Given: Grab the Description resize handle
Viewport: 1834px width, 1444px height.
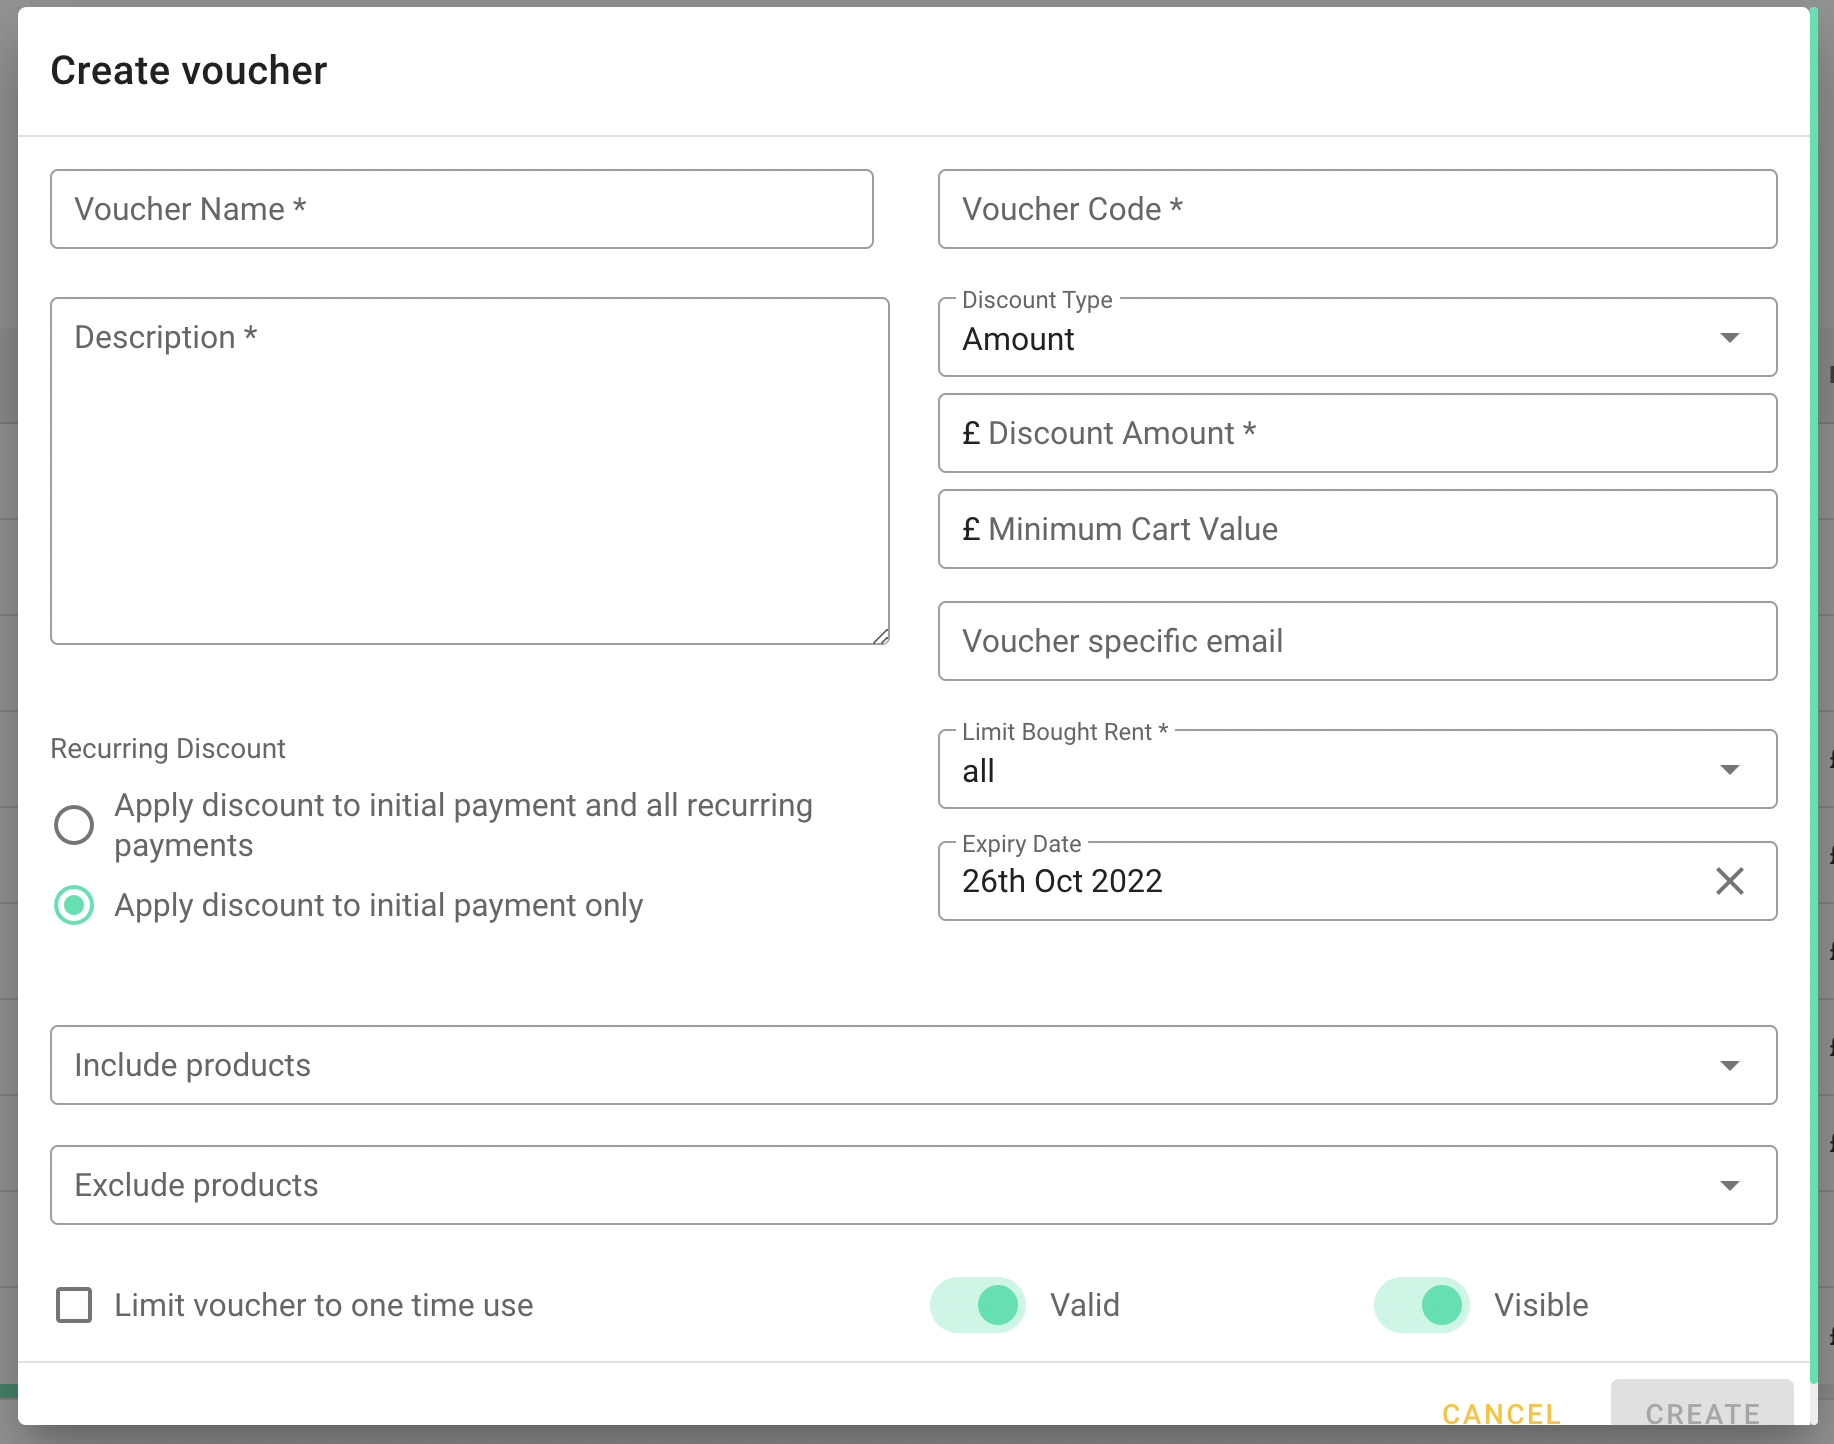Looking at the screenshot, I should (x=881, y=637).
